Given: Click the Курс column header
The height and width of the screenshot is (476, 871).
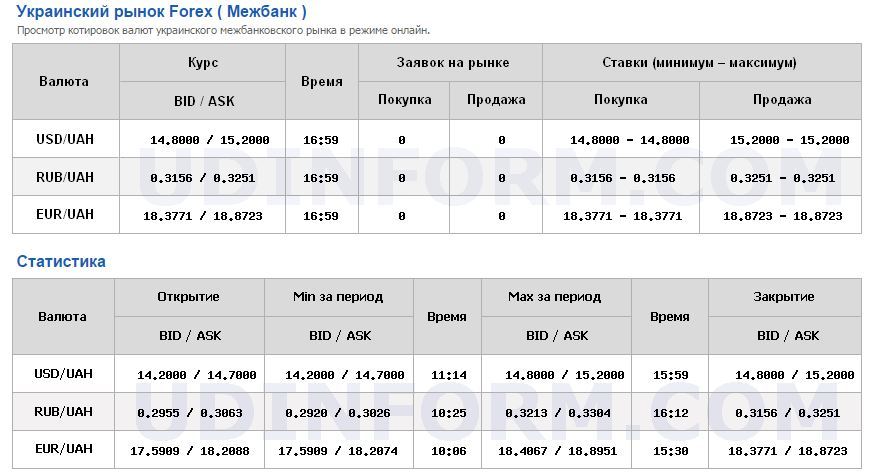Looking at the screenshot, I should pos(203,62).
